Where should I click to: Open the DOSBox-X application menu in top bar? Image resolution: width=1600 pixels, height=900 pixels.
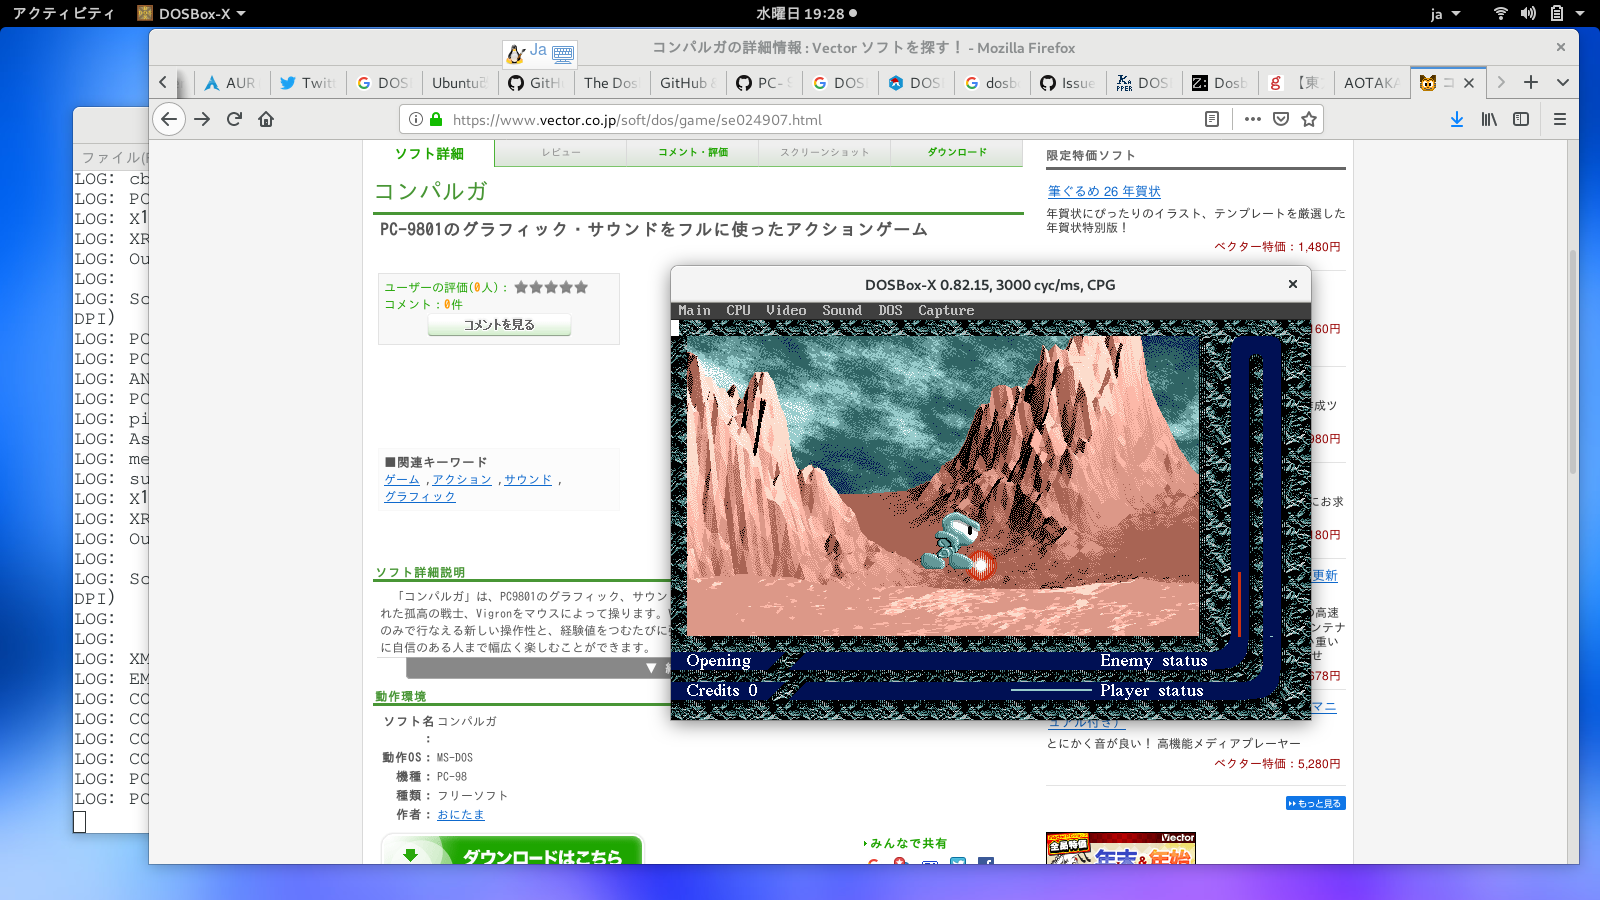[x=191, y=13]
